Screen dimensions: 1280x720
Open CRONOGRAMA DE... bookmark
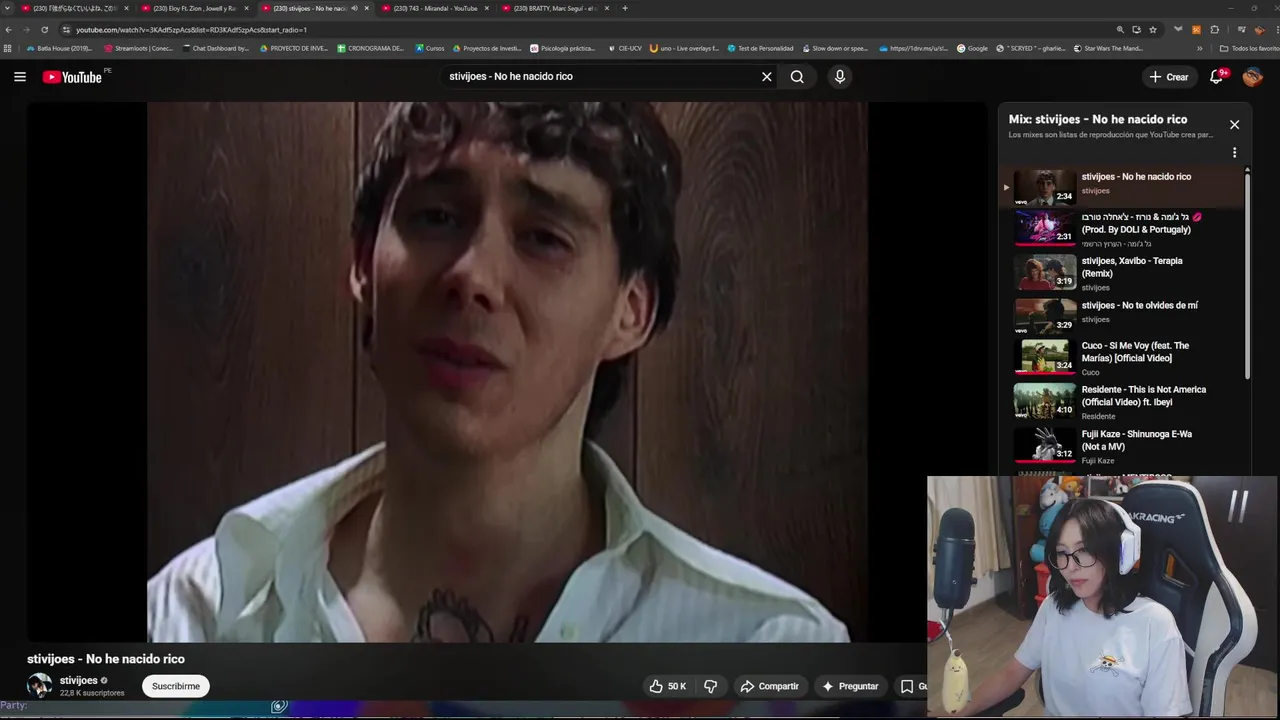(371, 48)
